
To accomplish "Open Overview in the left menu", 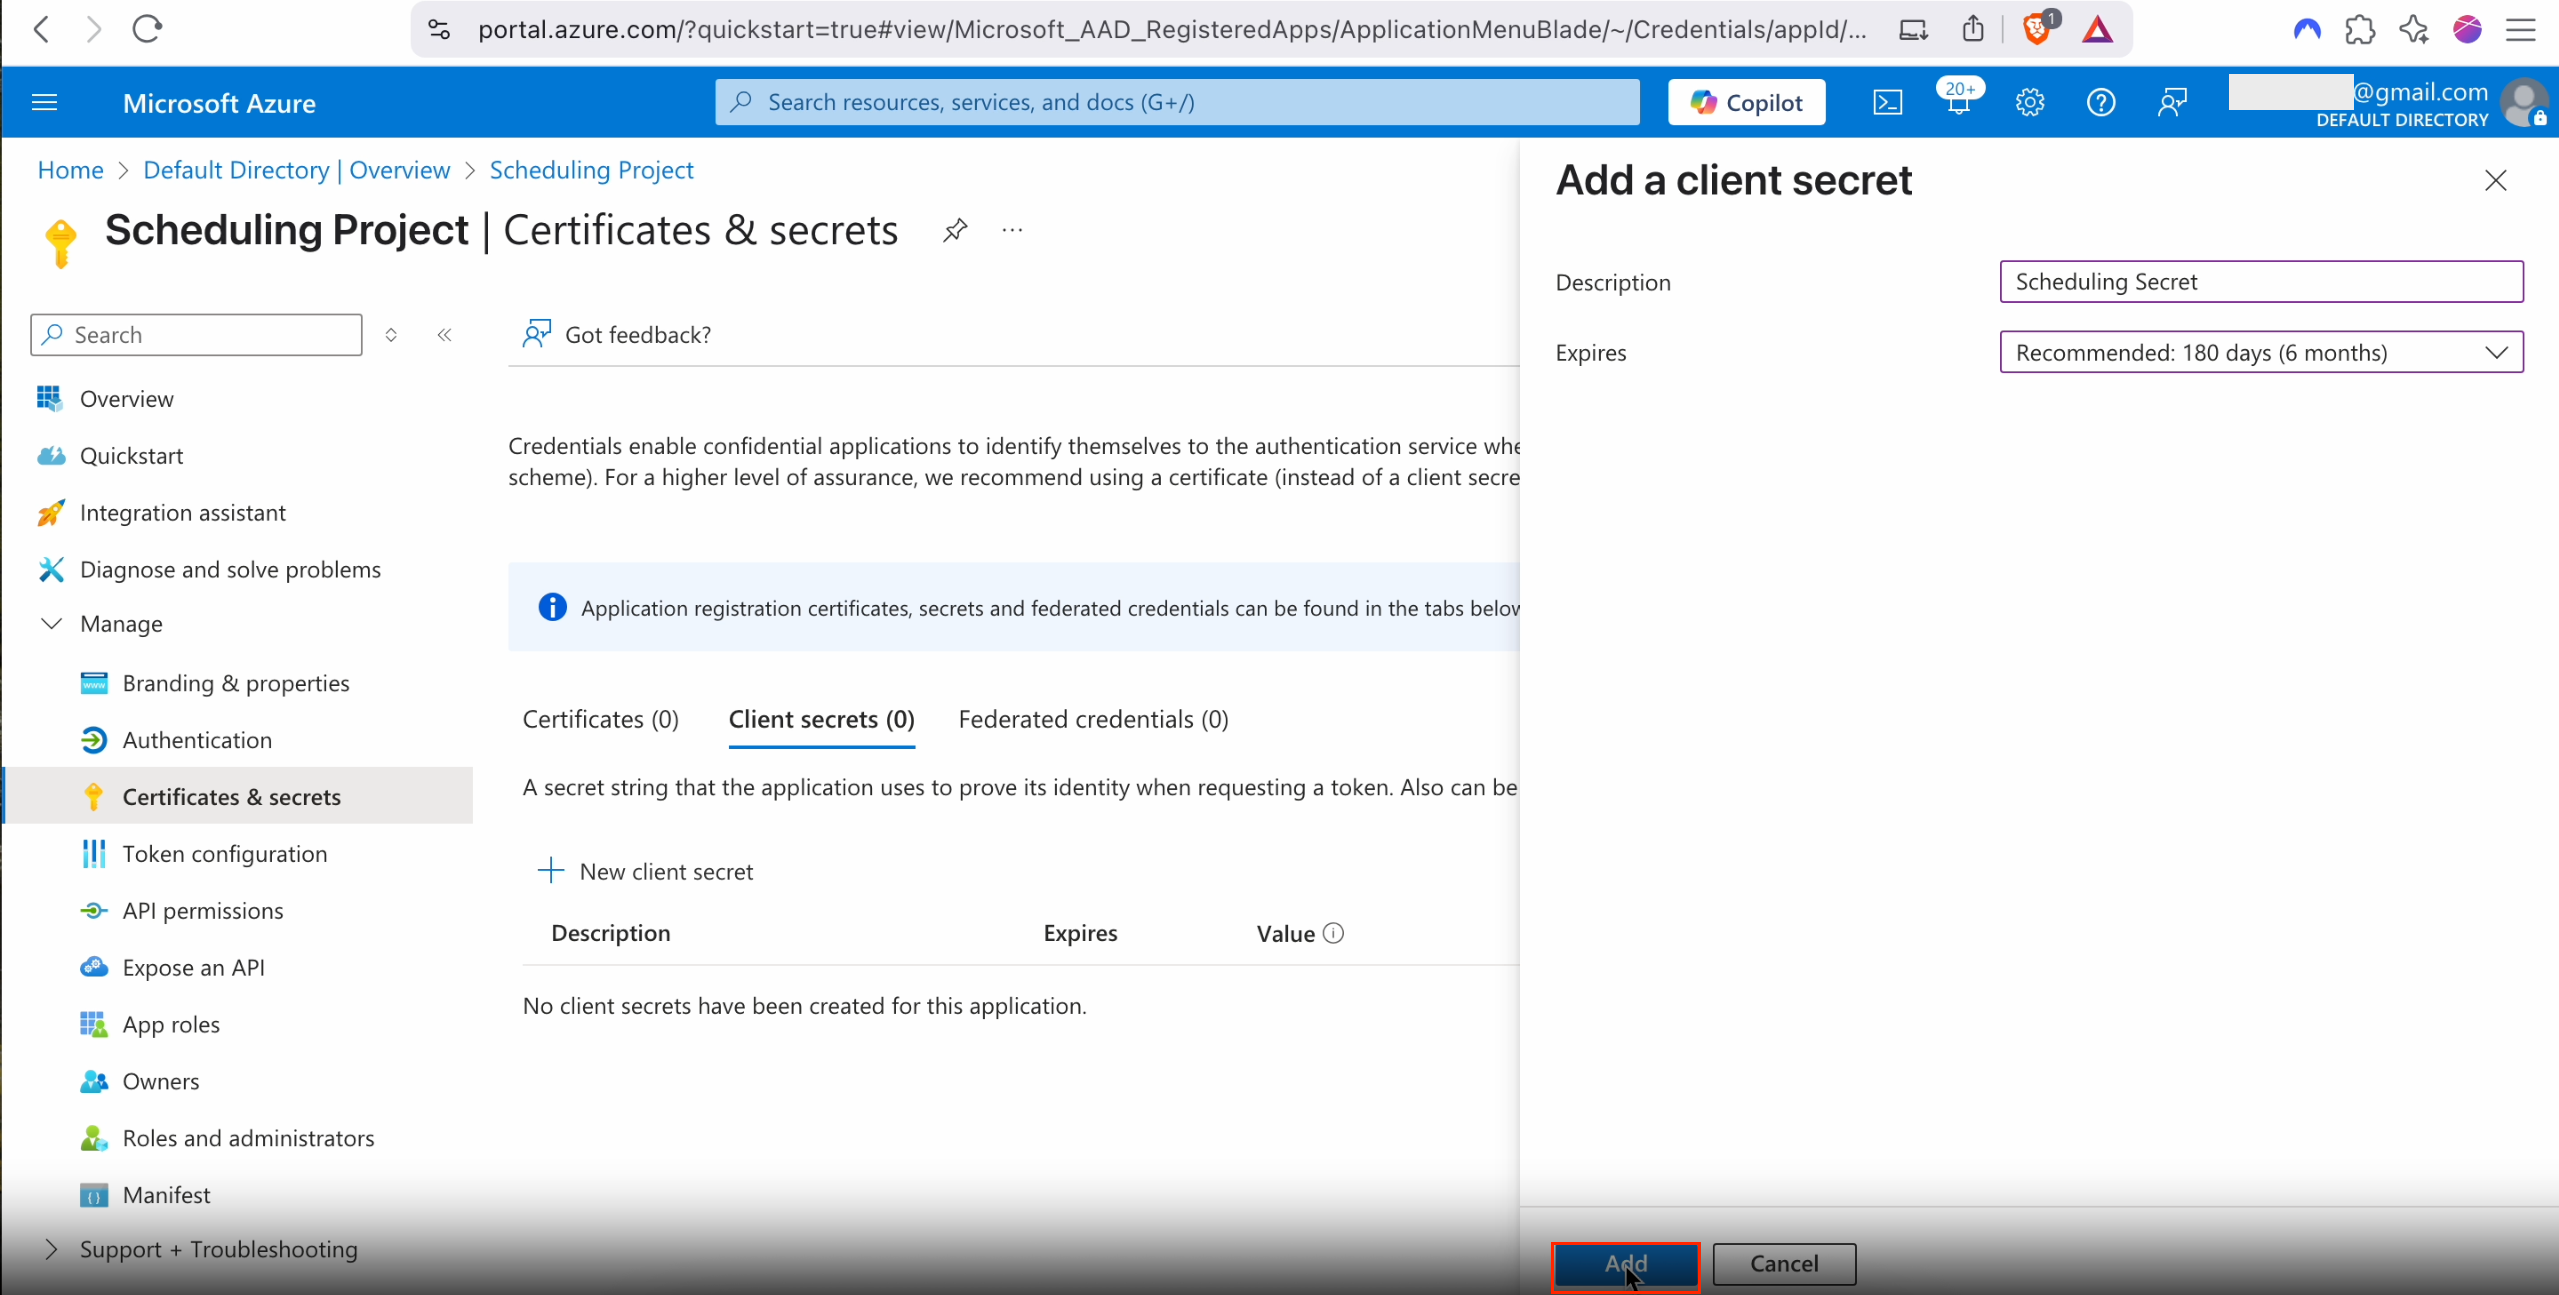I will click(x=126, y=399).
